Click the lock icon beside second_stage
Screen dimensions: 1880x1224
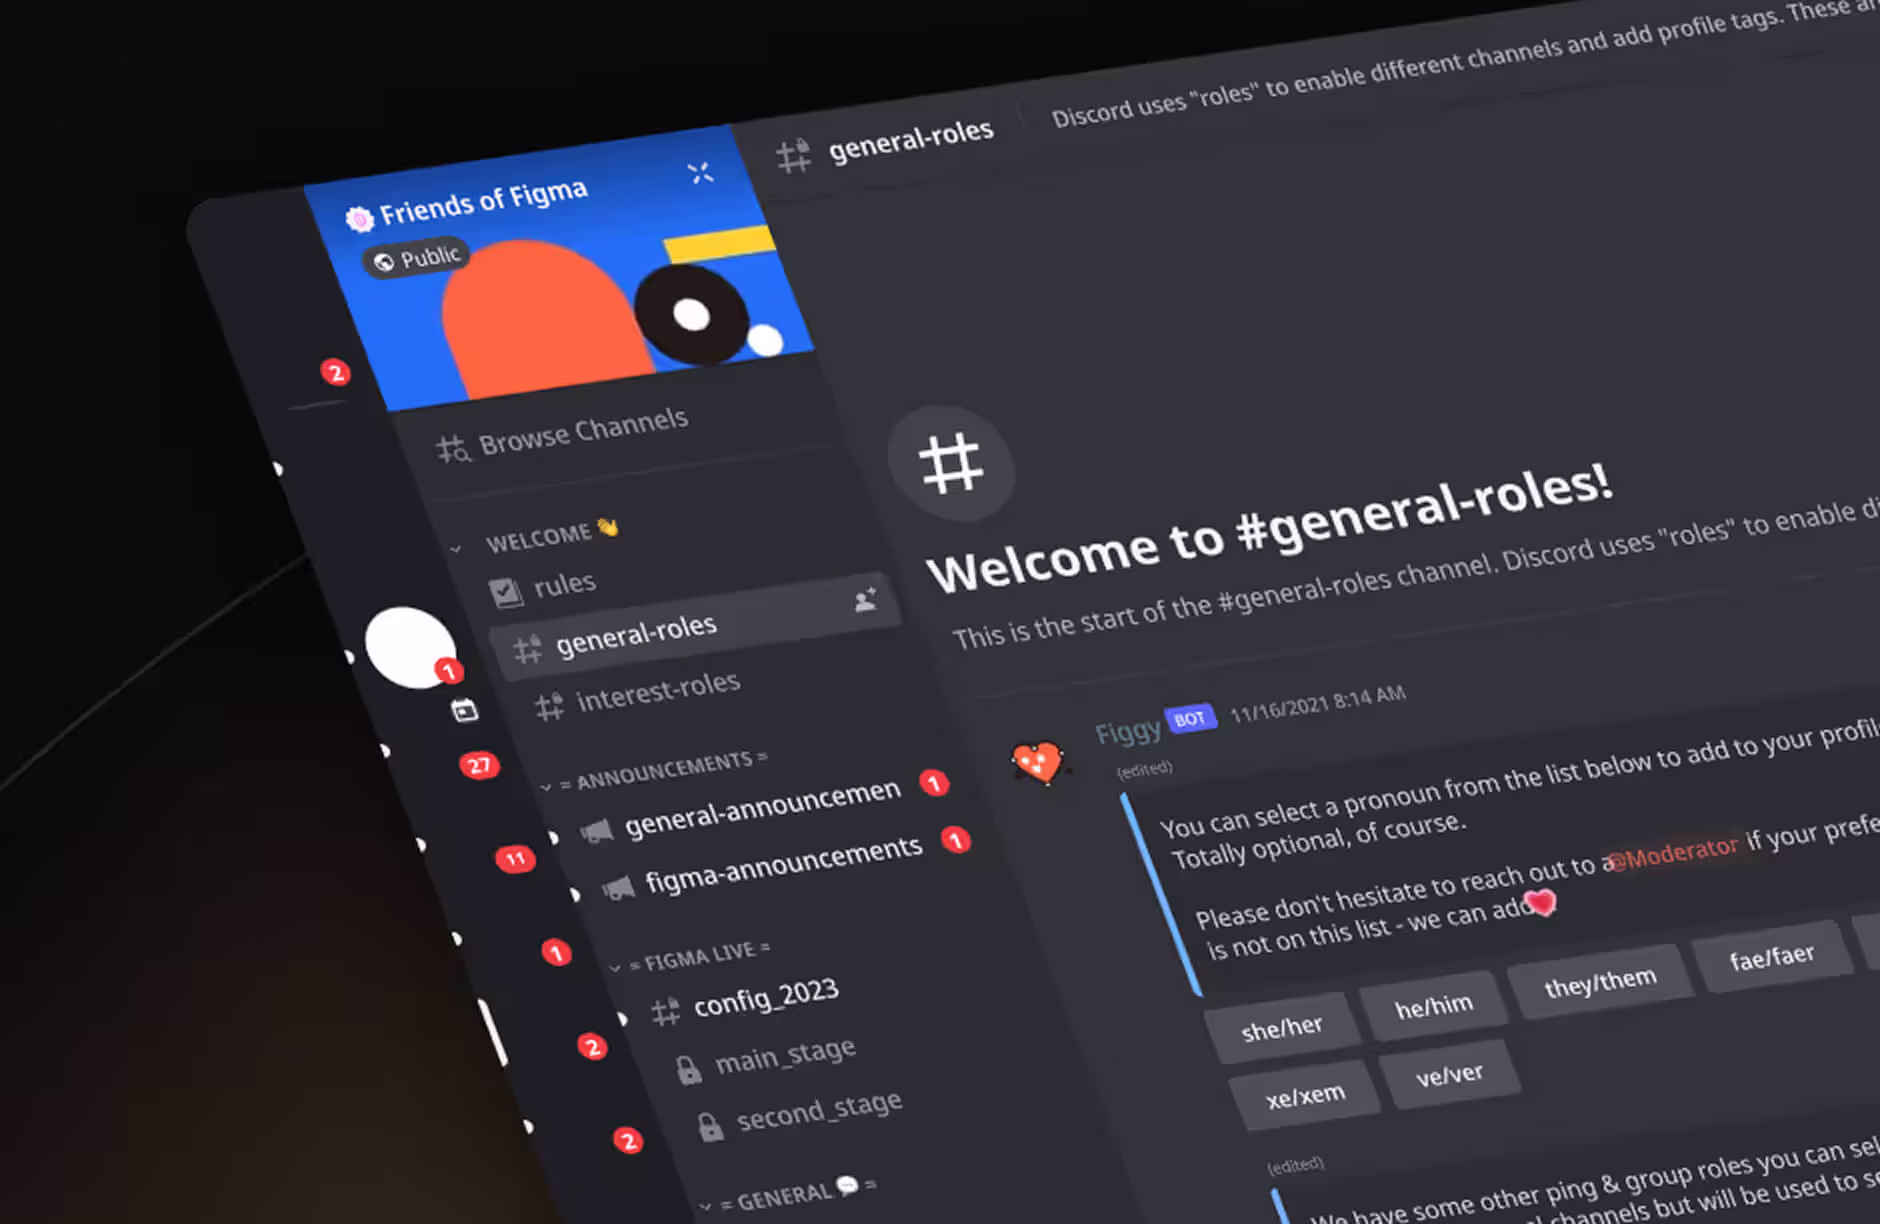click(x=709, y=1126)
